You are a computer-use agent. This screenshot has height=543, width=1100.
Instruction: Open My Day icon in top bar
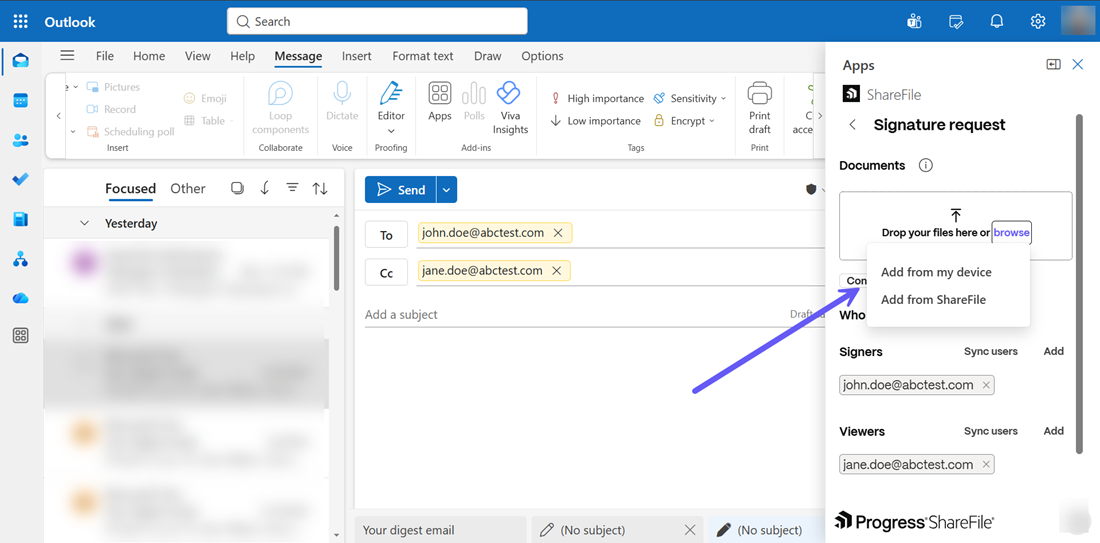click(955, 21)
